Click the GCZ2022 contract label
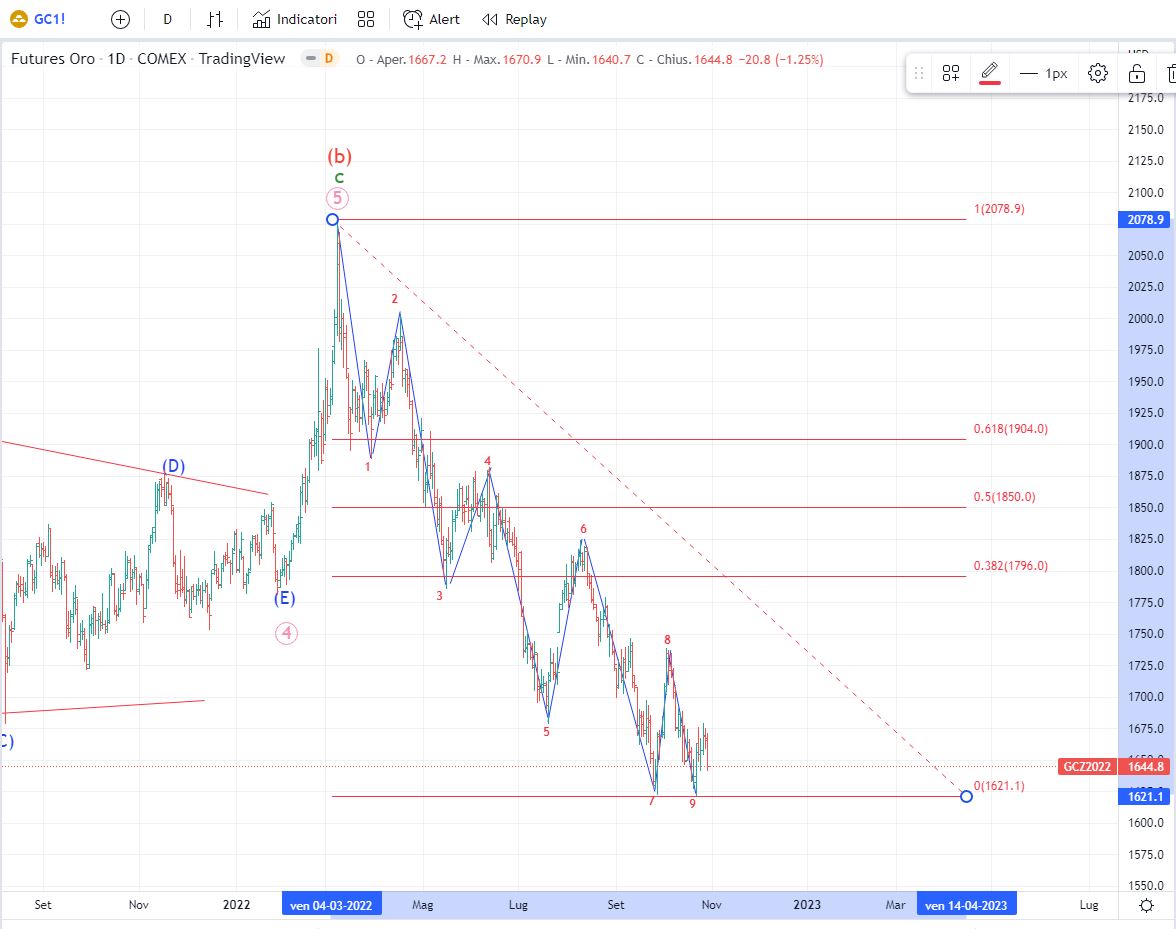 point(1088,766)
